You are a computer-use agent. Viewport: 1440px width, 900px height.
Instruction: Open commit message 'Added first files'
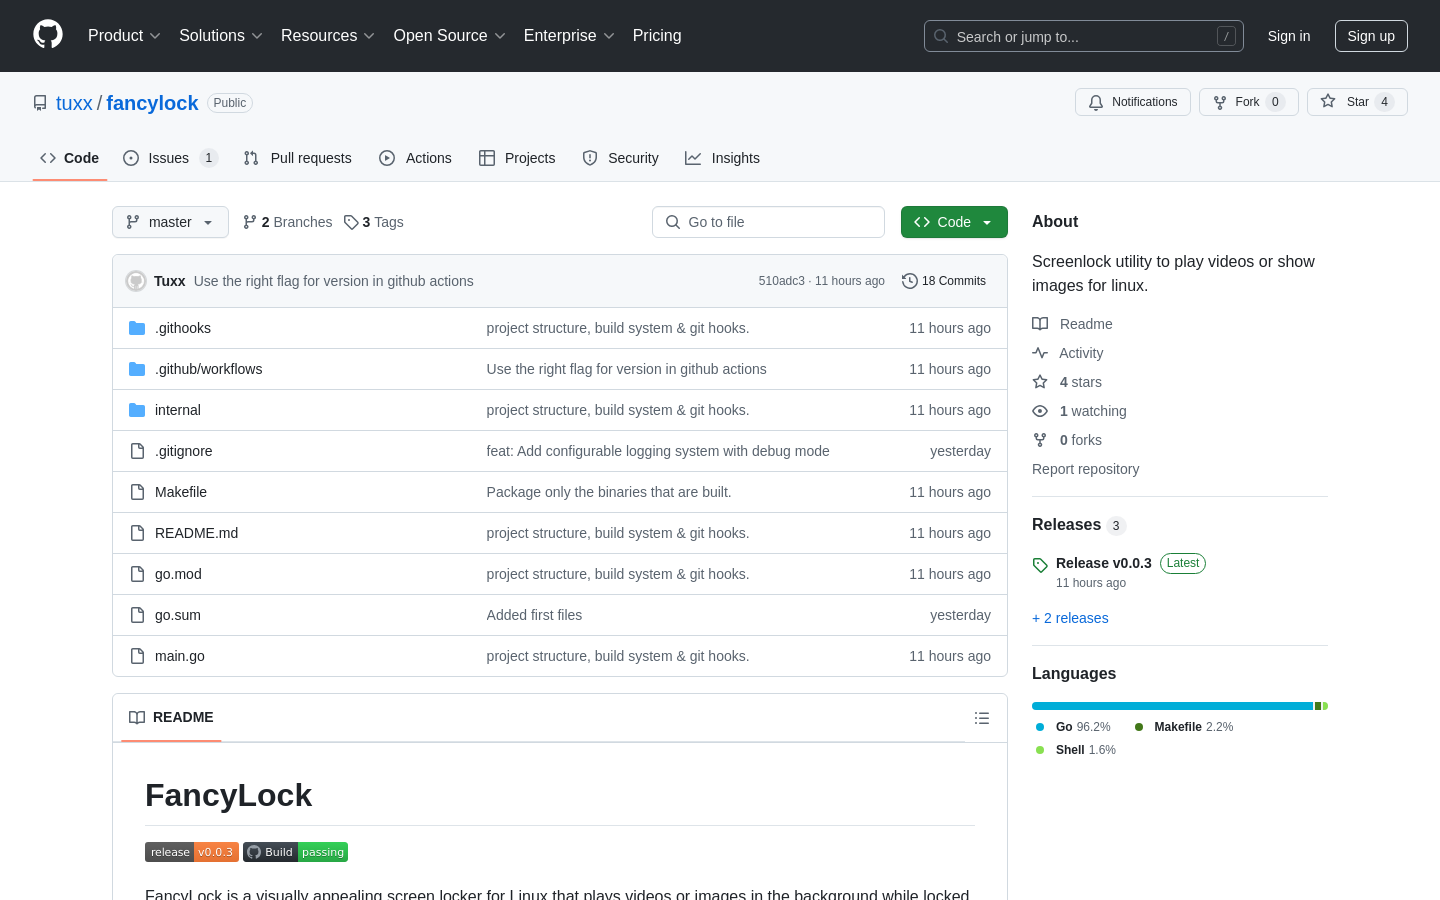tap(534, 615)
